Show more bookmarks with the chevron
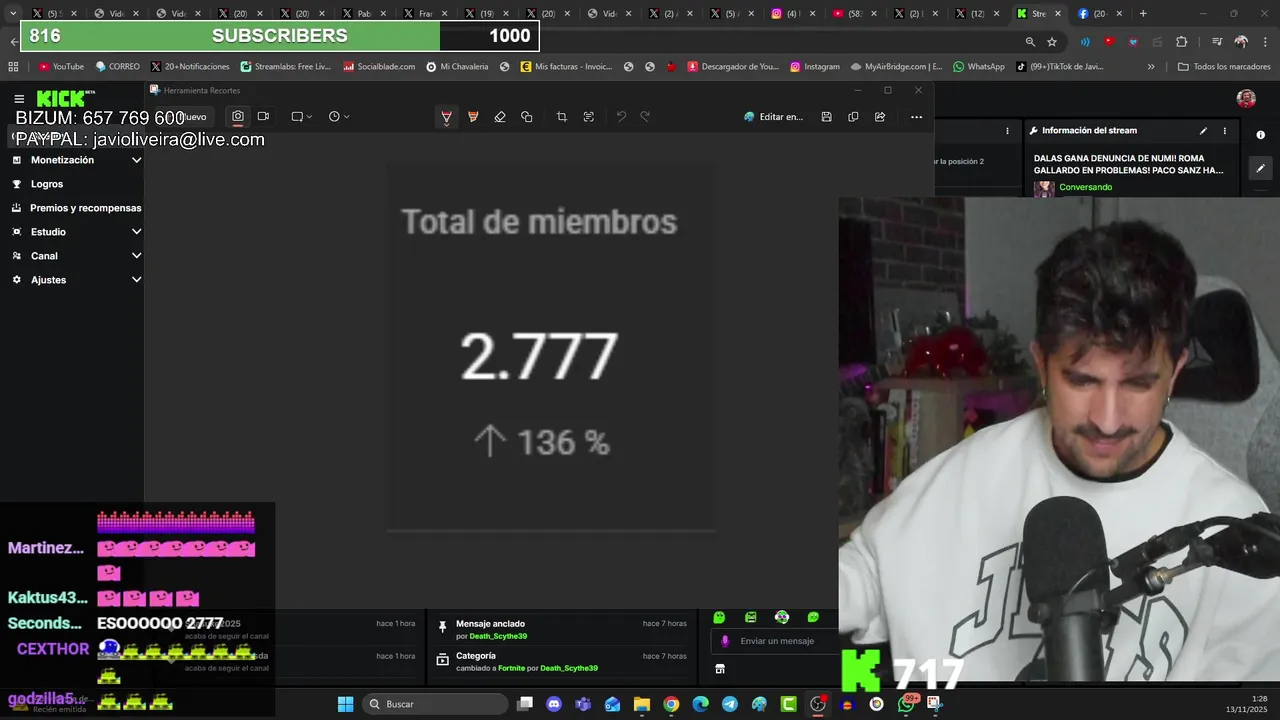Screen dimensions: 1280x720 point(1151,67)
